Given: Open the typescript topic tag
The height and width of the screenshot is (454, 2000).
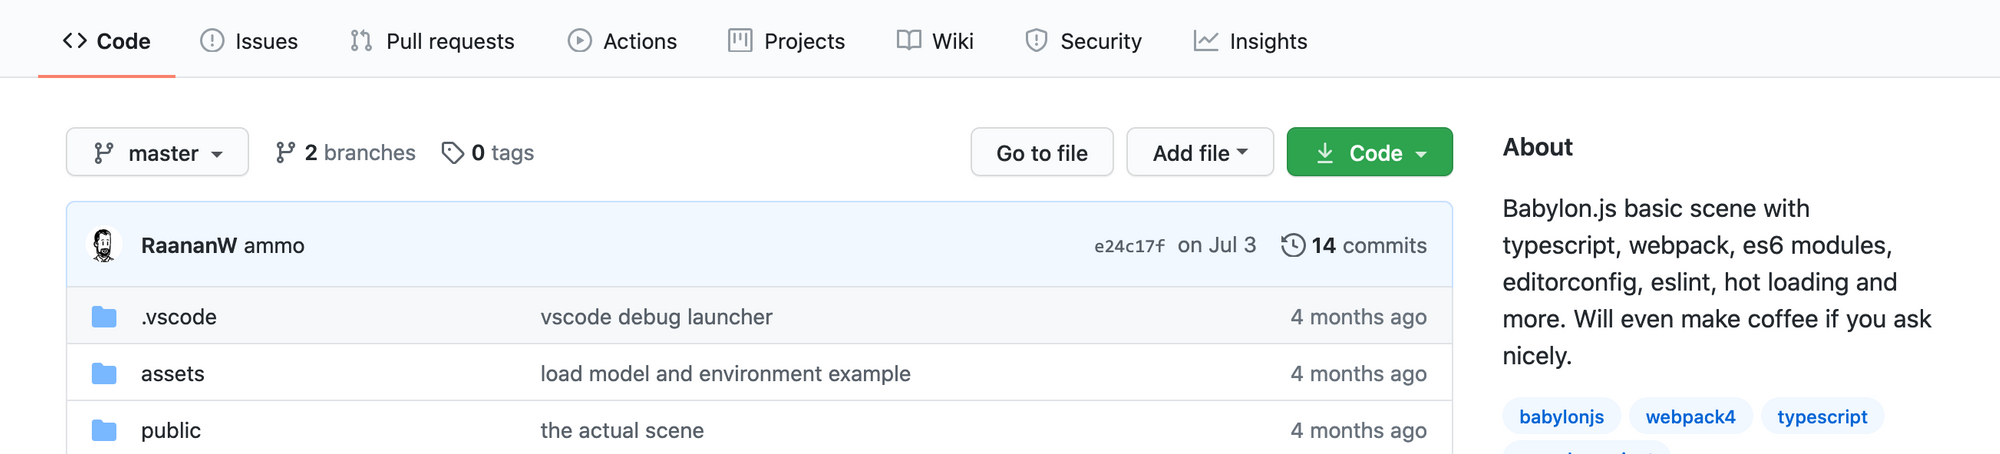Looking at the screenshot, I should pos(1822,417).
